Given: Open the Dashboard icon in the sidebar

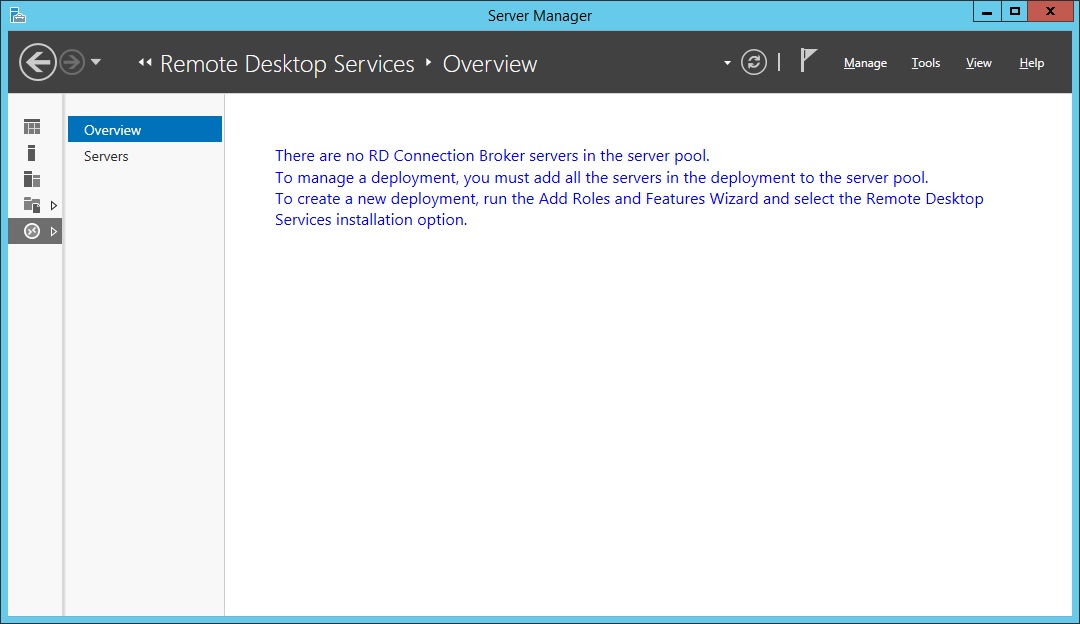Looking at the screenshot, I should click(x=32, y=127).
